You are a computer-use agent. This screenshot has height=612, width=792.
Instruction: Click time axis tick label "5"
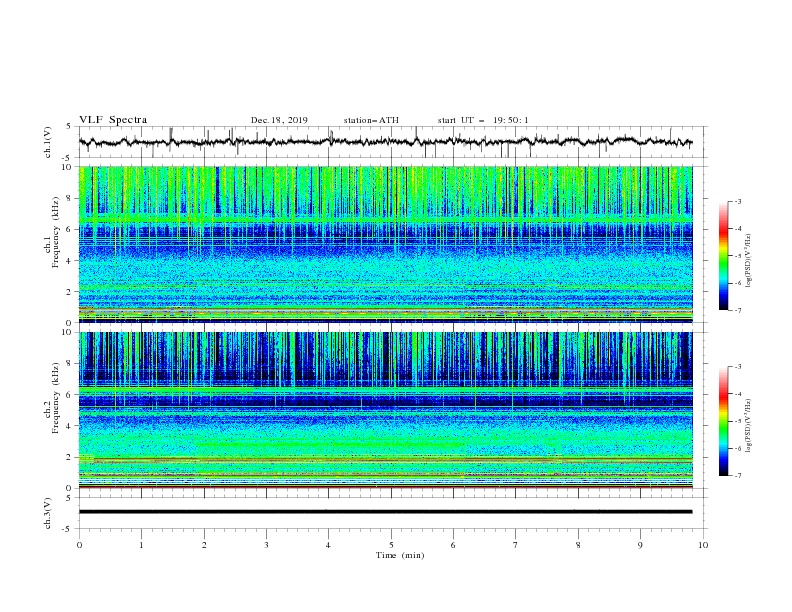pyautogui.click(x=391, y=545)
